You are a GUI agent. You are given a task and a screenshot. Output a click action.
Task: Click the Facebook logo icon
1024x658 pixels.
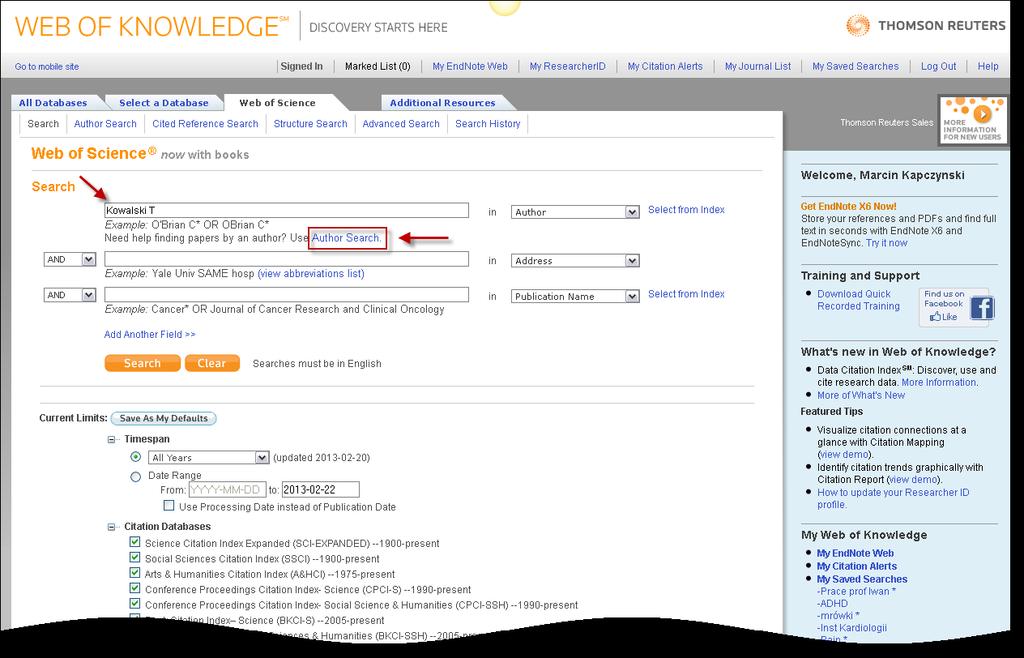tap(982, 307)
